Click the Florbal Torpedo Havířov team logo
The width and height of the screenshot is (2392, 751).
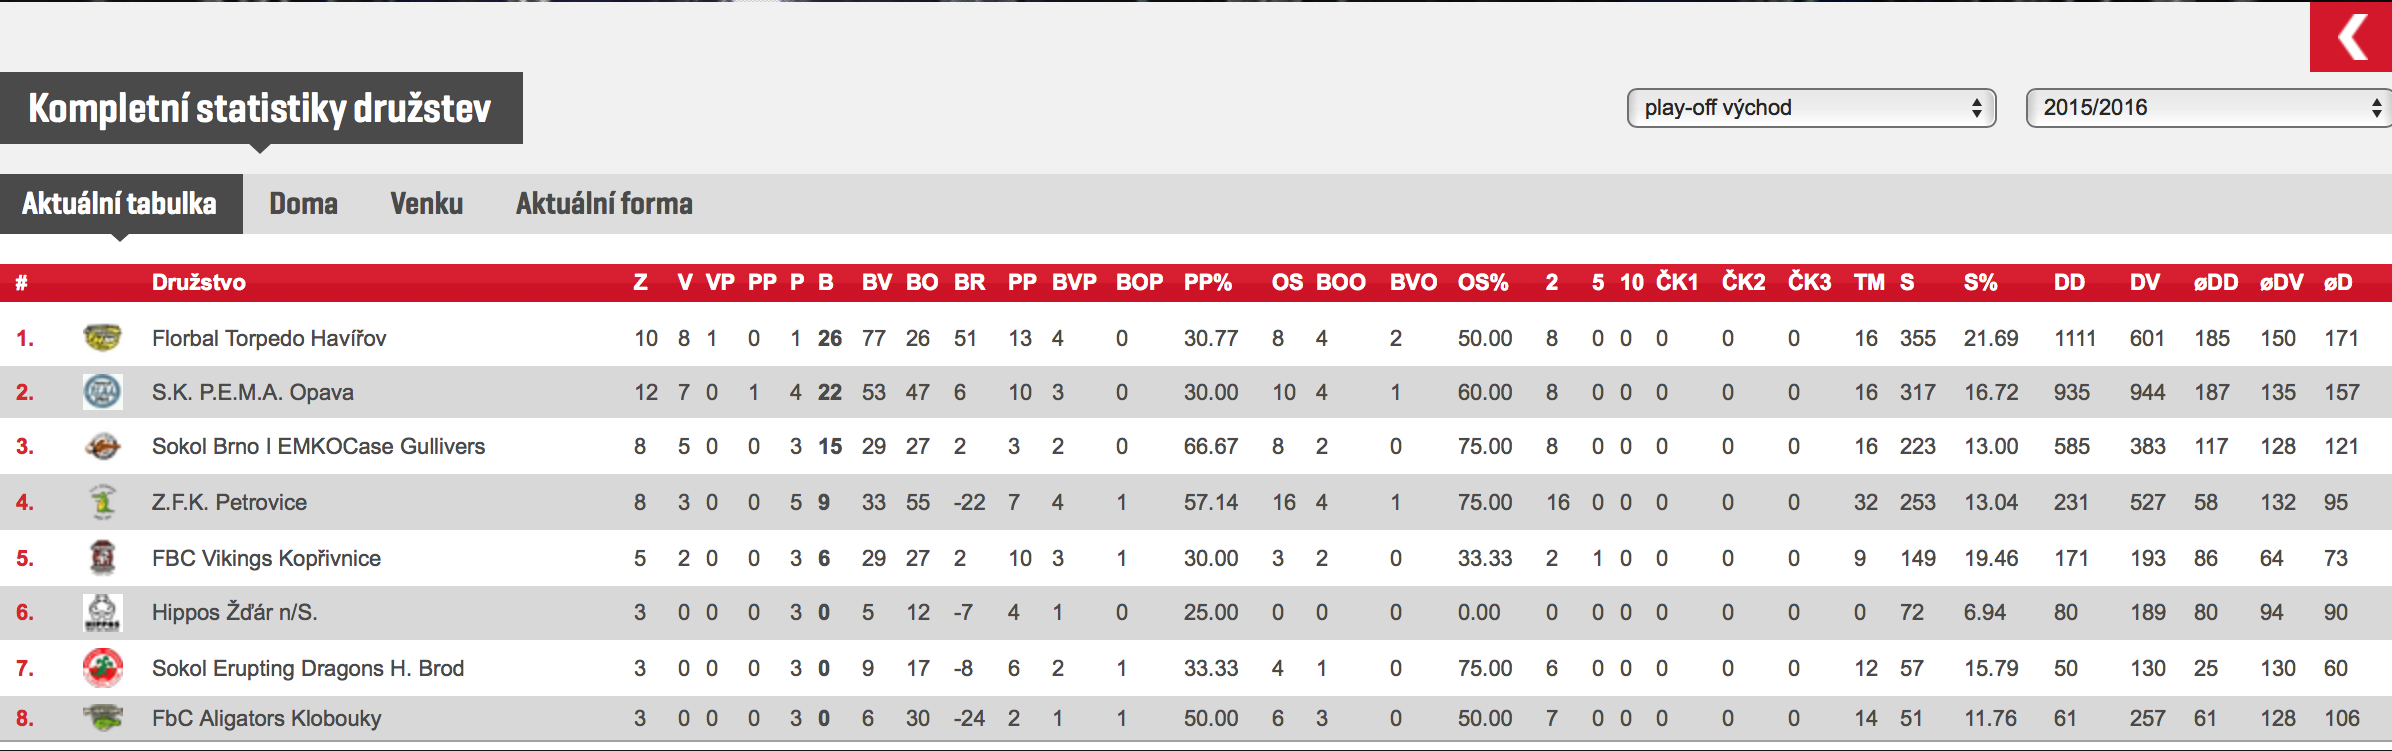(102, 338)
